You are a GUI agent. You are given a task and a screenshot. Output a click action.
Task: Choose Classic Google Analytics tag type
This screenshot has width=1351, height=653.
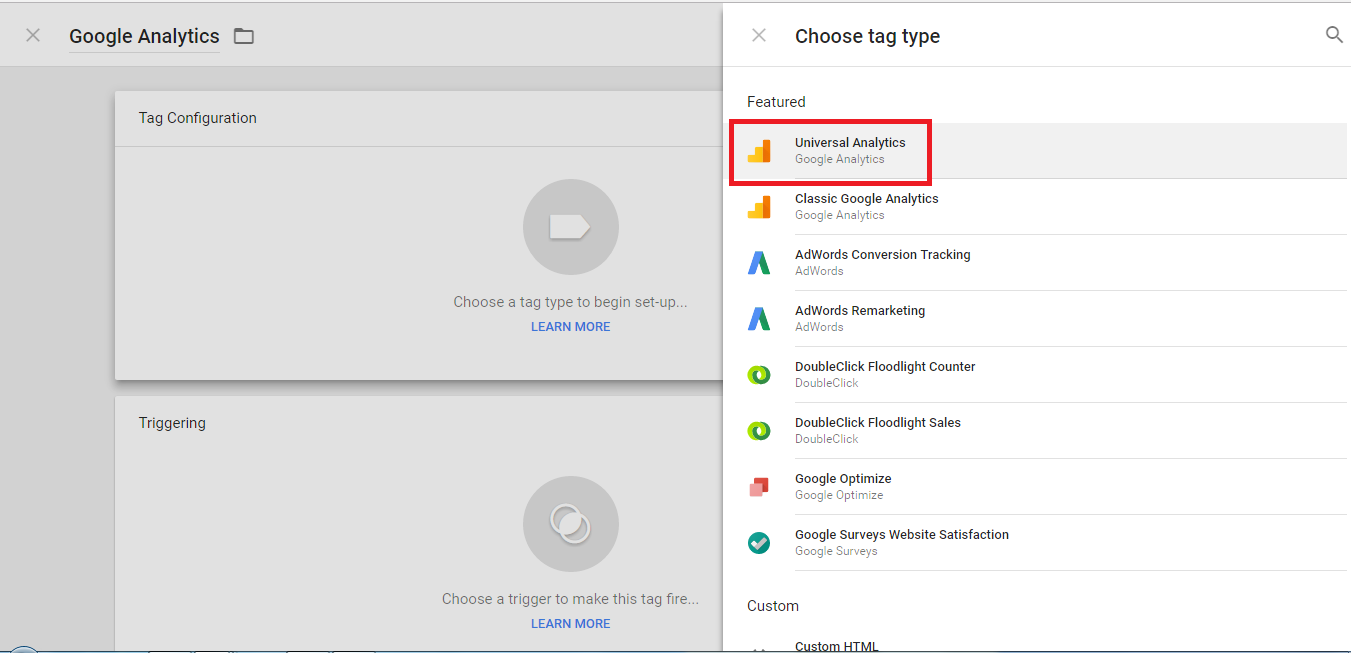point(1035,207)
